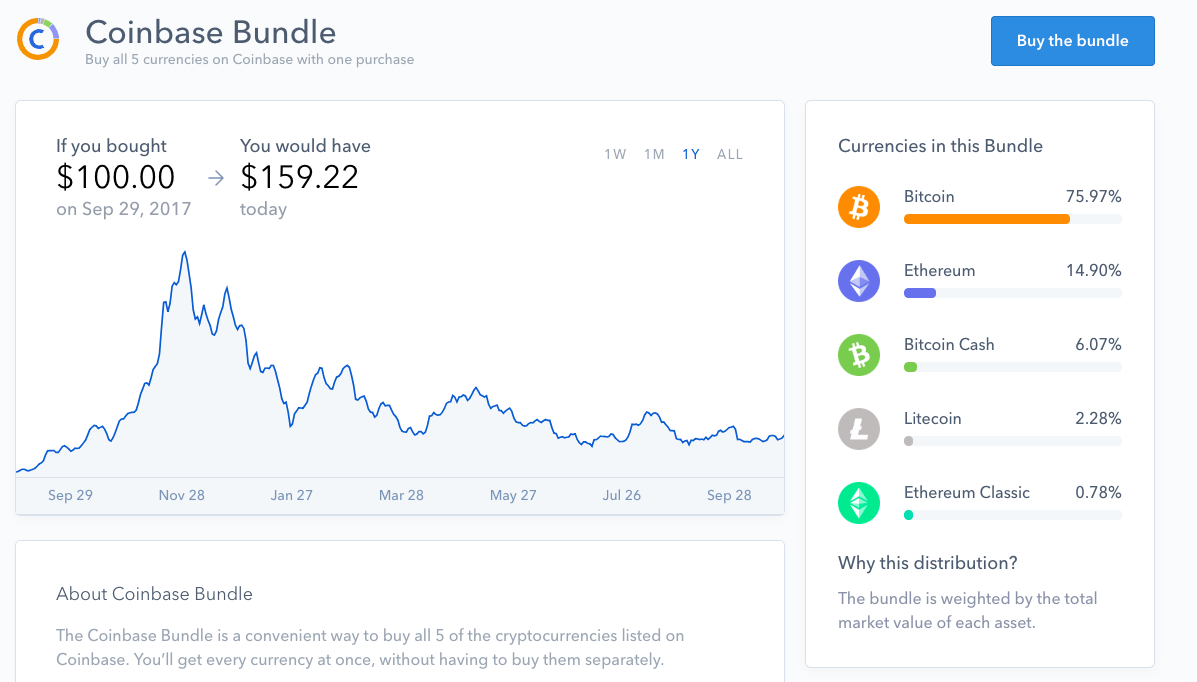This screenshot has height=682, width=1197.
Task: Show the ALL time chart range
Action: coord(730,154)
